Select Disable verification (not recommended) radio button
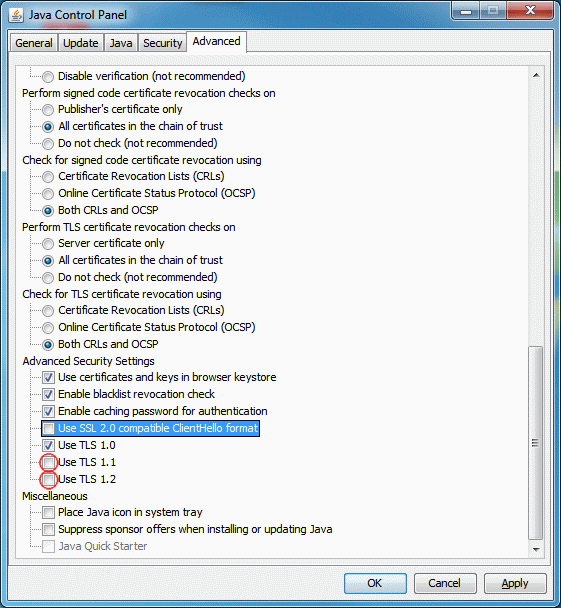Screen dimensions: 561x608 coord(48,76)
